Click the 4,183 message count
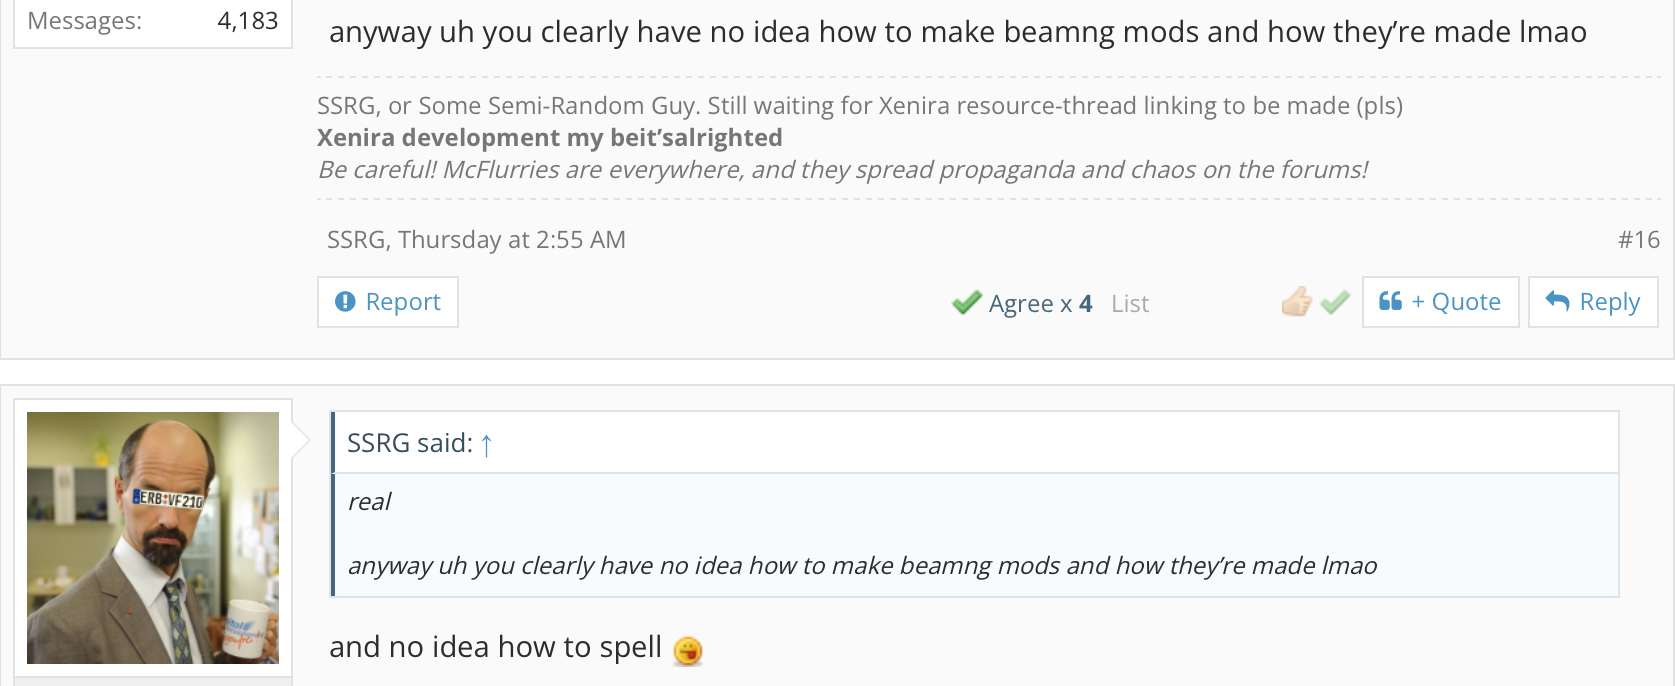The height and width of the screenshot is (686, 1675). click(247, 21)
